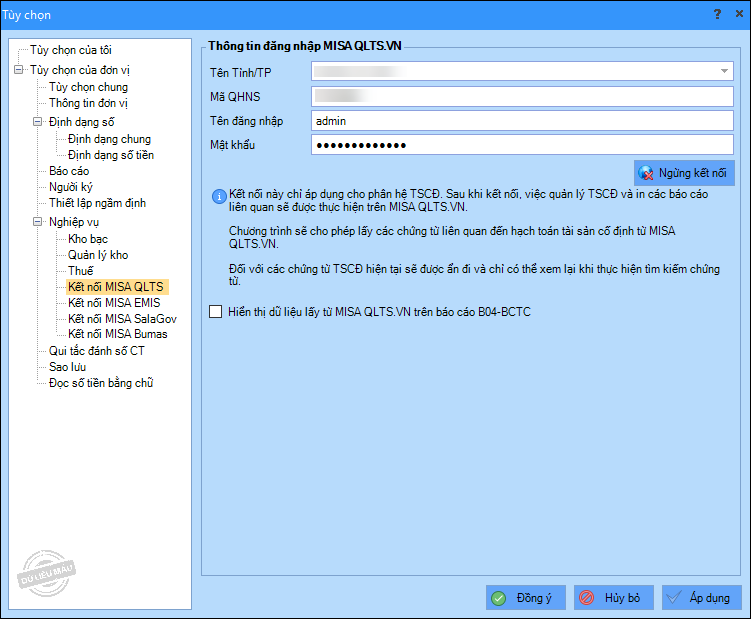Viewport: 751px width, 619px height.
Task: Select Thiết lập ngầm định
Action: (x=97, y=203)
